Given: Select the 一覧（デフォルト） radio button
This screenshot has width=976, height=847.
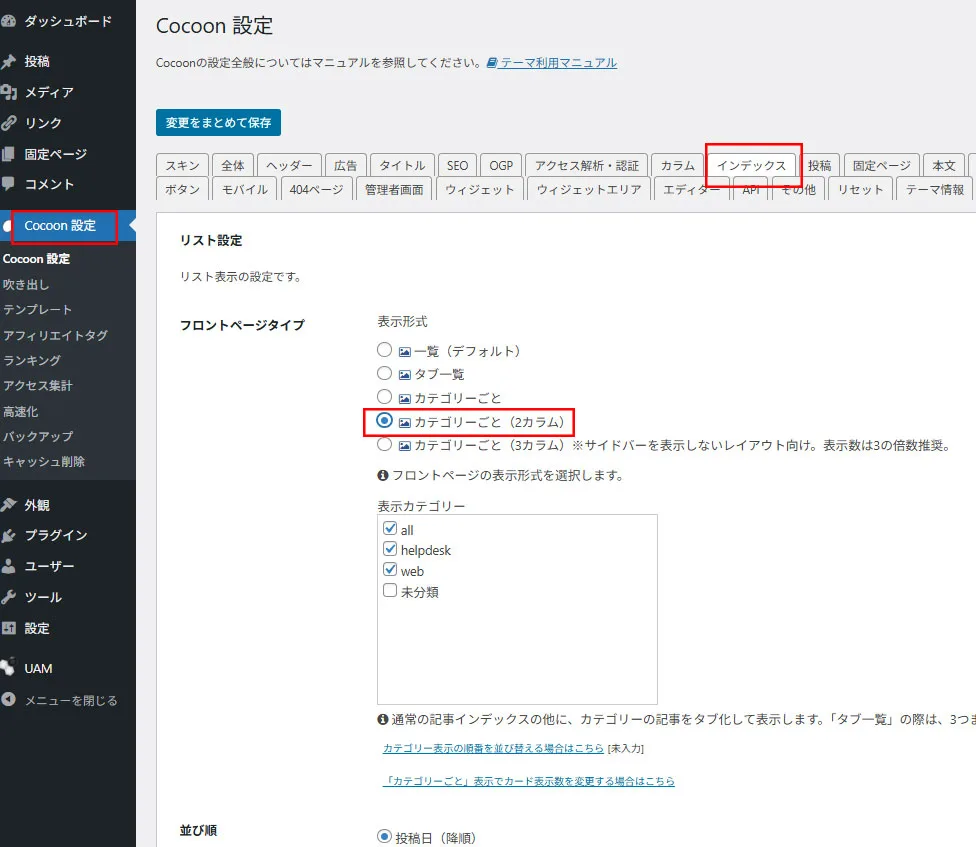Looking at the screenshot, I should click(x=385, y=351).
